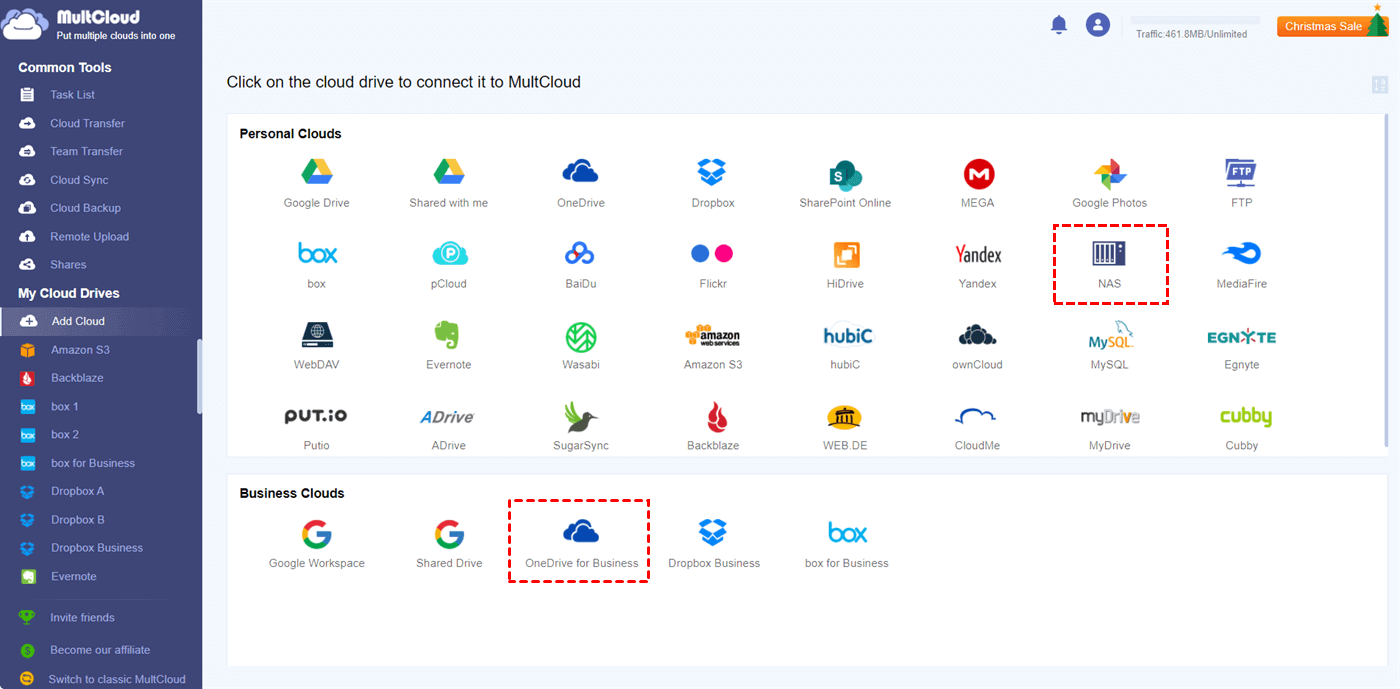
Task: Choose the CloudMe drive
Action: (x=975, y=417)
